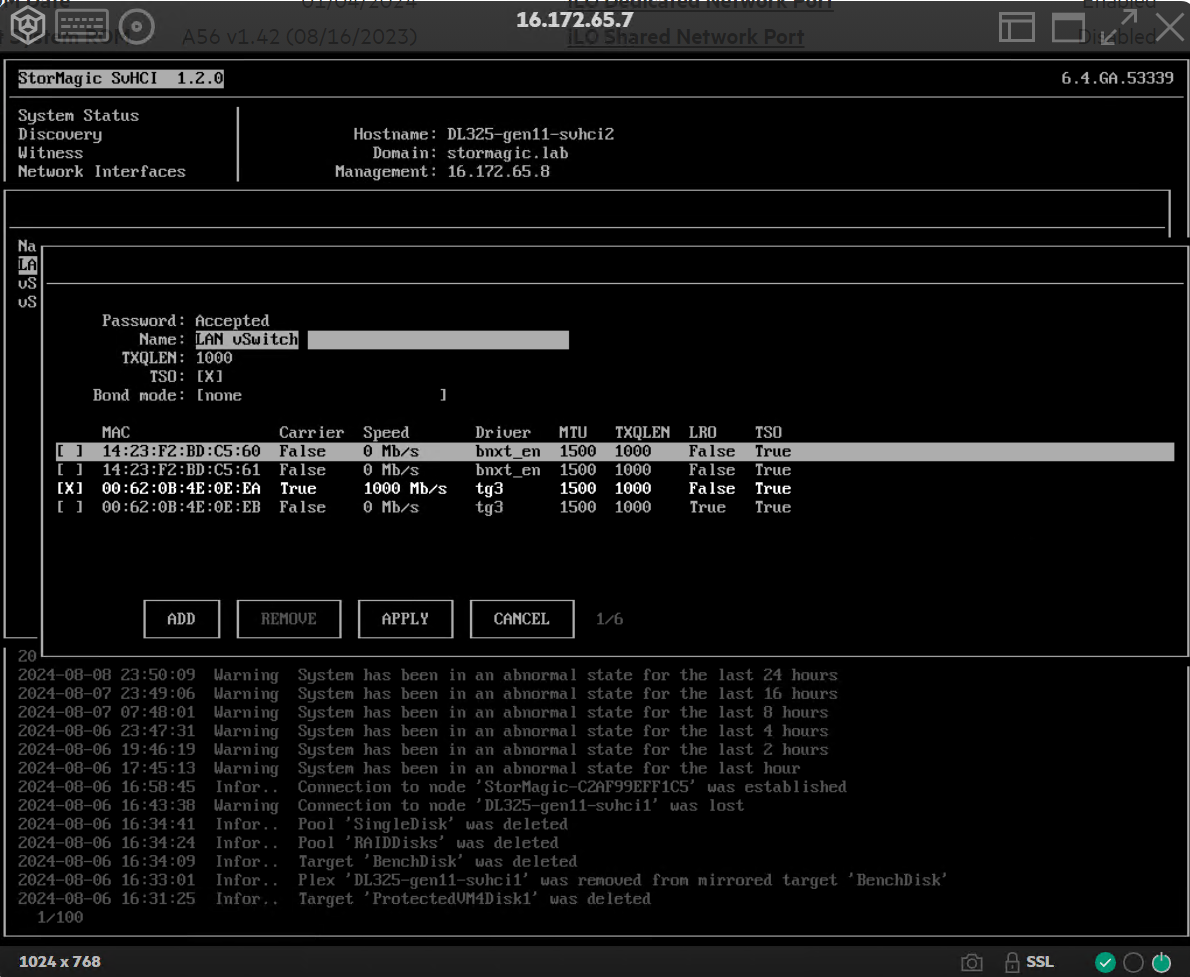Click the StorMagic SvHCI 1.2.0 title

coord(121,78)
